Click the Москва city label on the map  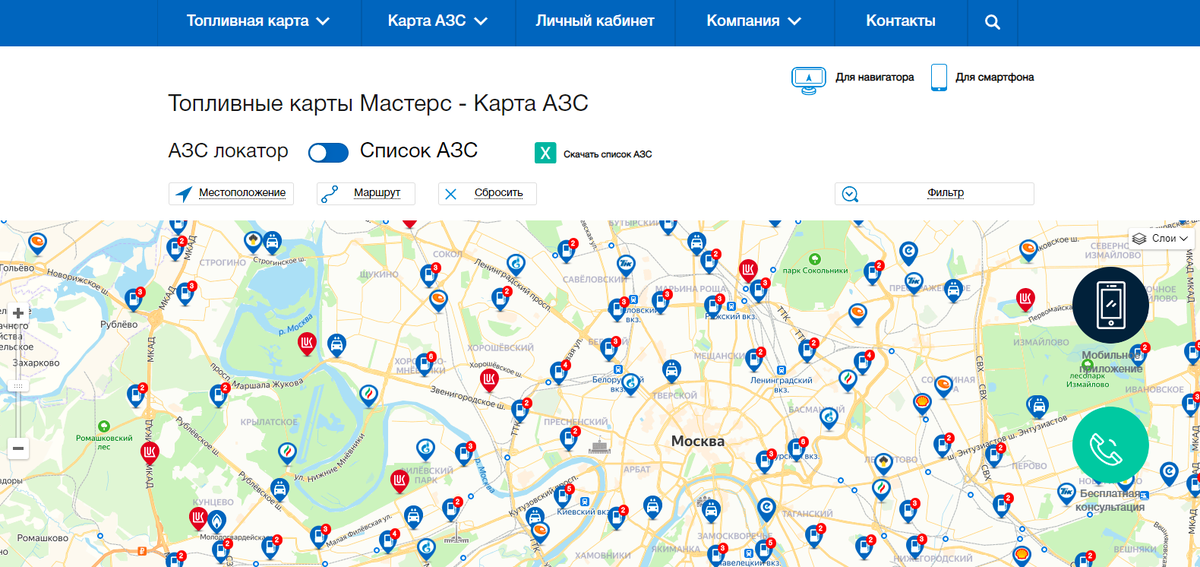coord(698,441)
